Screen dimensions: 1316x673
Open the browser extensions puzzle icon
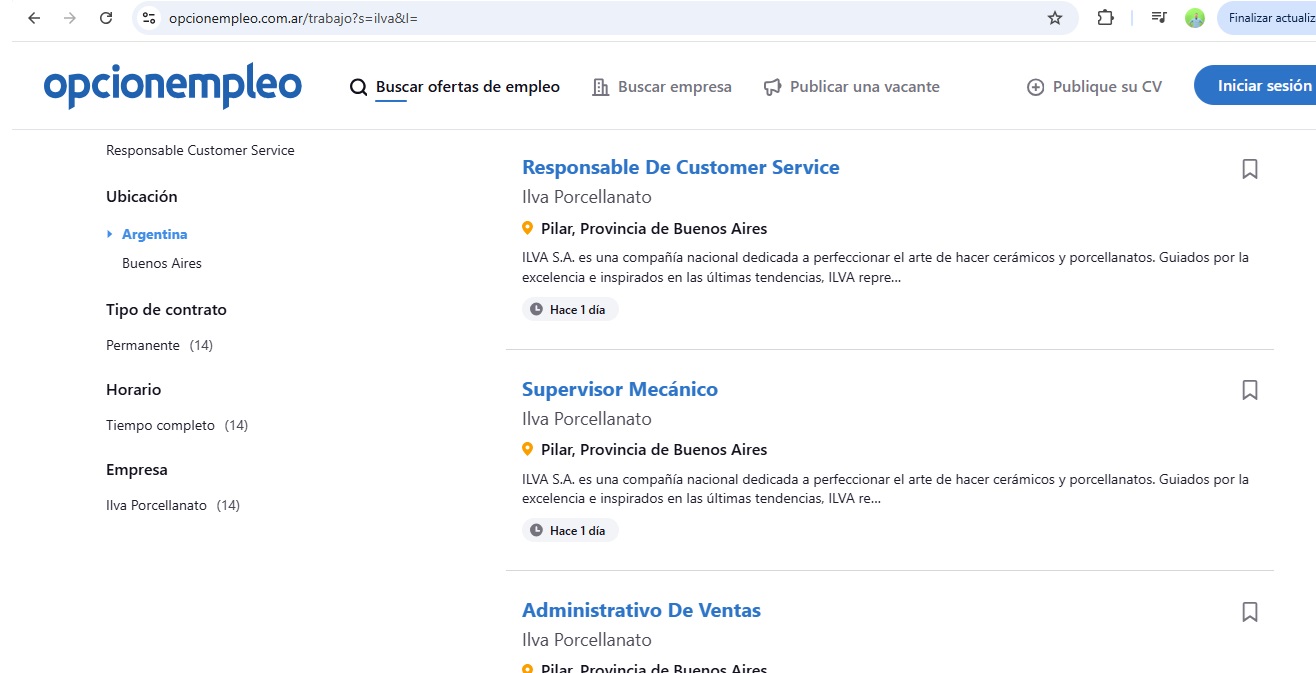[x=1106, y=18]
